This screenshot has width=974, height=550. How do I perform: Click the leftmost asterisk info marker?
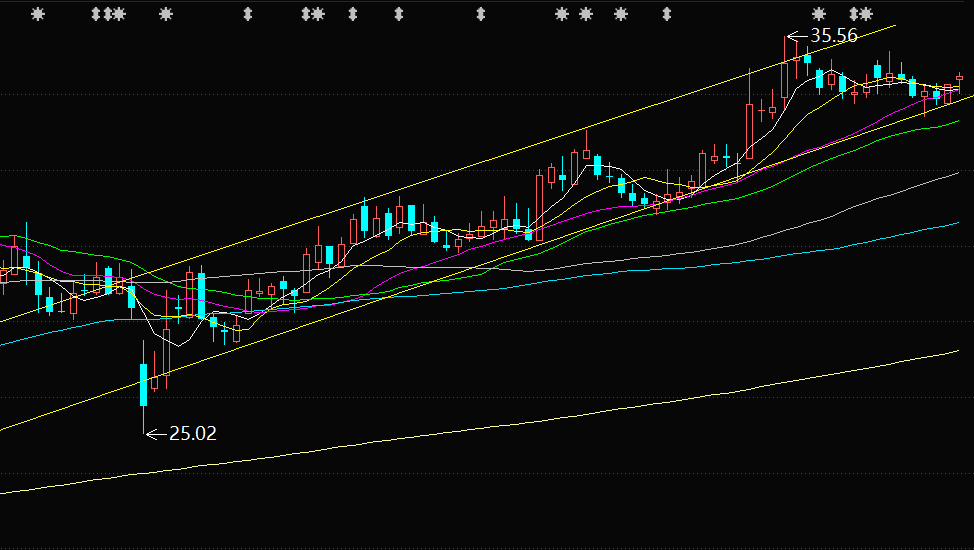(x=38, y=14)
